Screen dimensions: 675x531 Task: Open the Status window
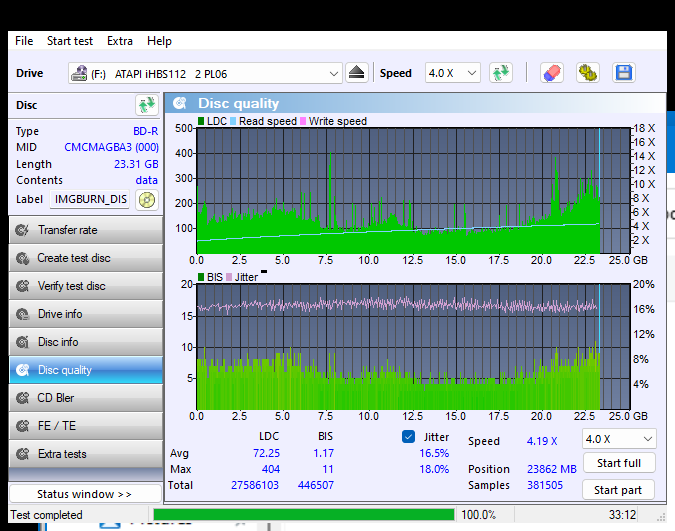tap(85, 494)
